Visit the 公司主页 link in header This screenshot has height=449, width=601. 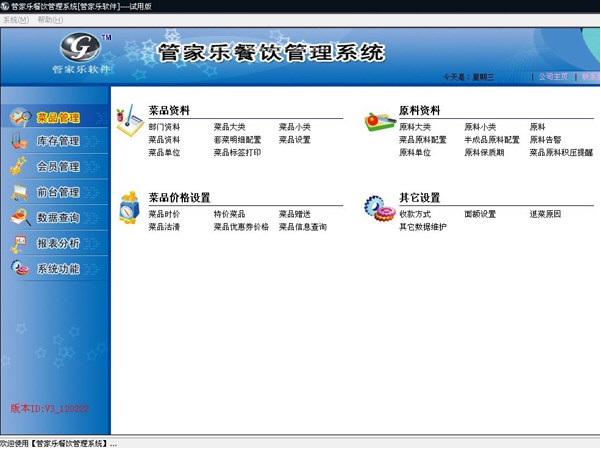pyautogui.click(x=553, y=77)
